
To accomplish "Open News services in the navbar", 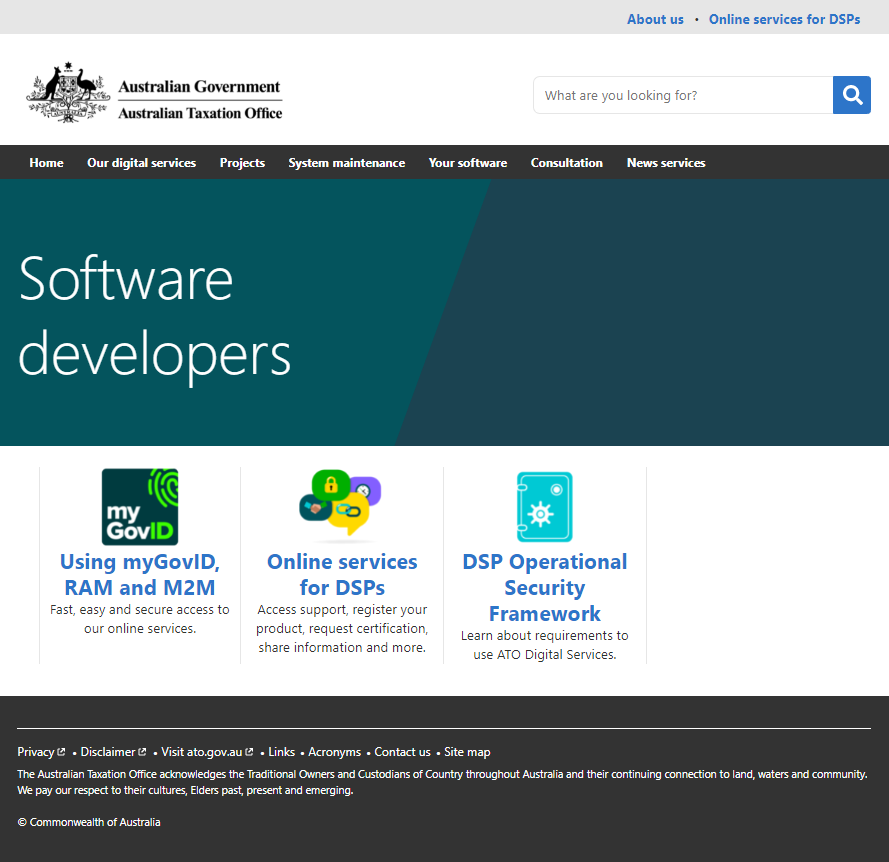I will coord(666,163).
